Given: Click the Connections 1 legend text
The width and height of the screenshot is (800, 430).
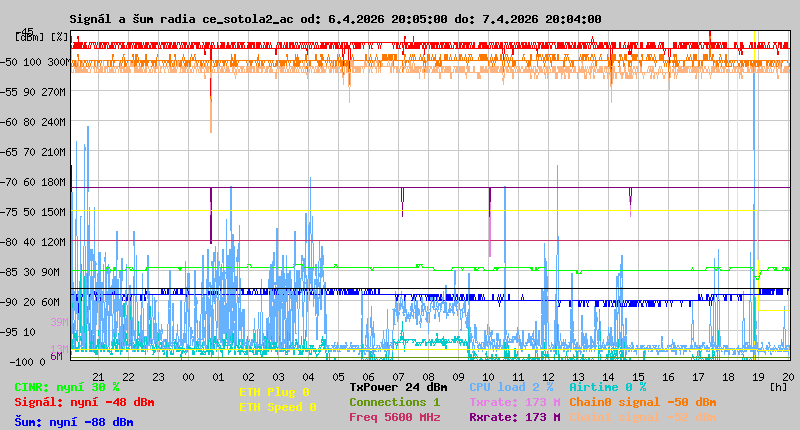Looking at the screenshot, I should click(x=394, y=402).
